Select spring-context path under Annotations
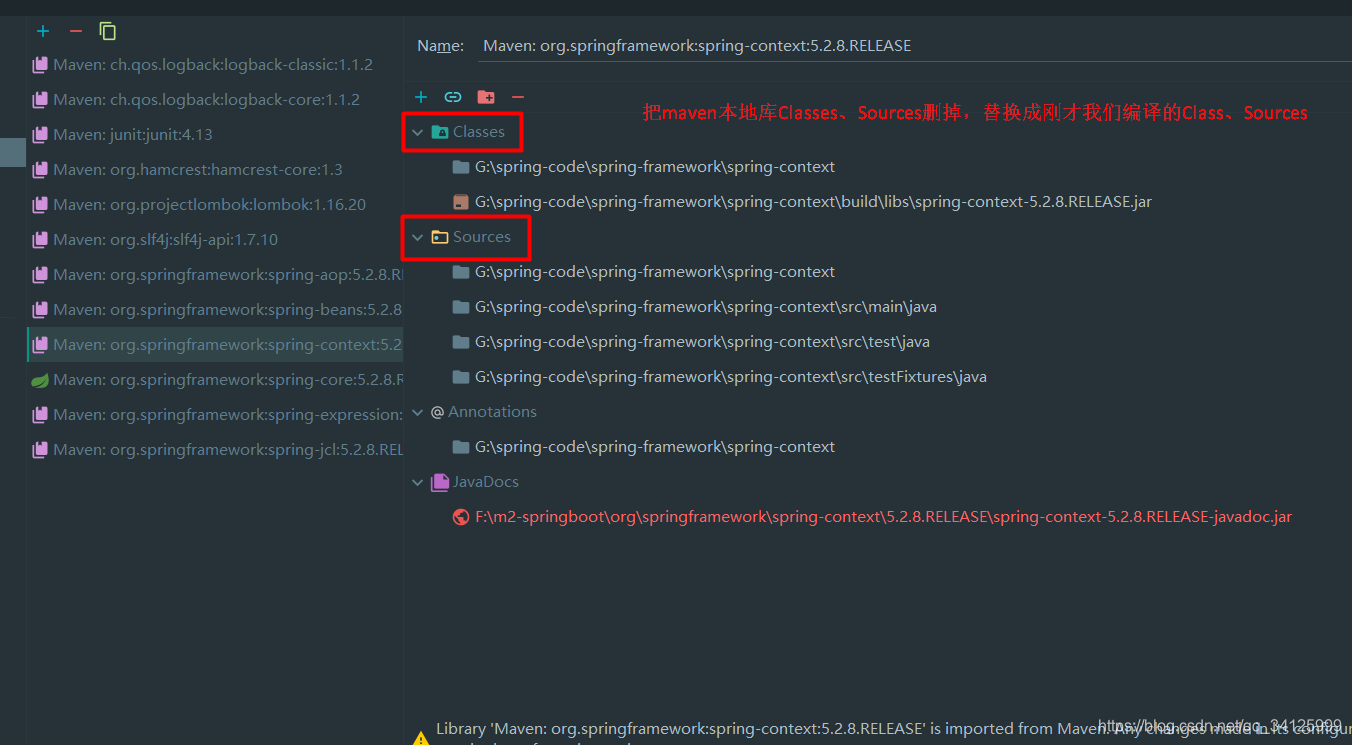1352x745 pixels. (x=655, y=447)
